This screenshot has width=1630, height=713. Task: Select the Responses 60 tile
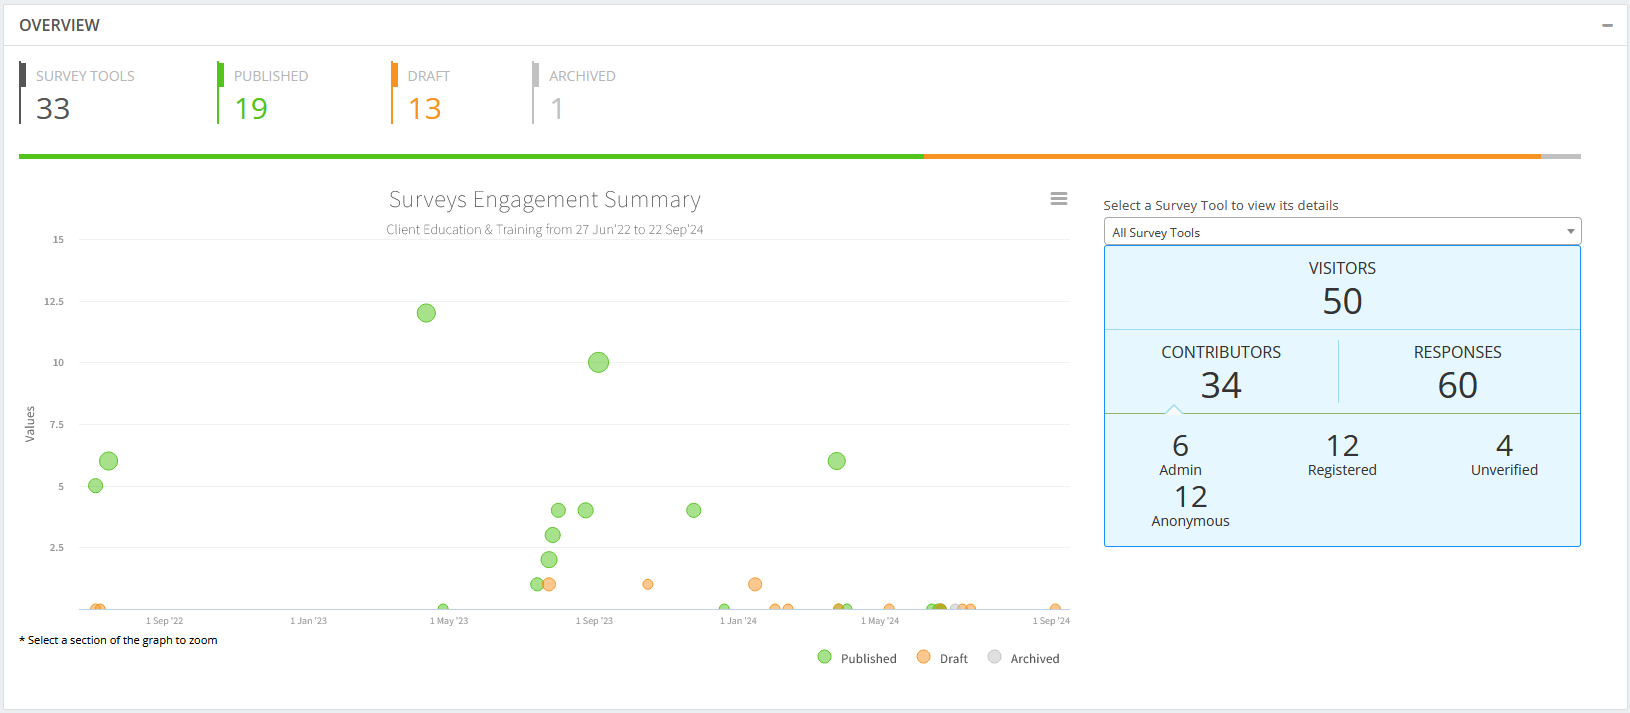[x=1458, y=372]
